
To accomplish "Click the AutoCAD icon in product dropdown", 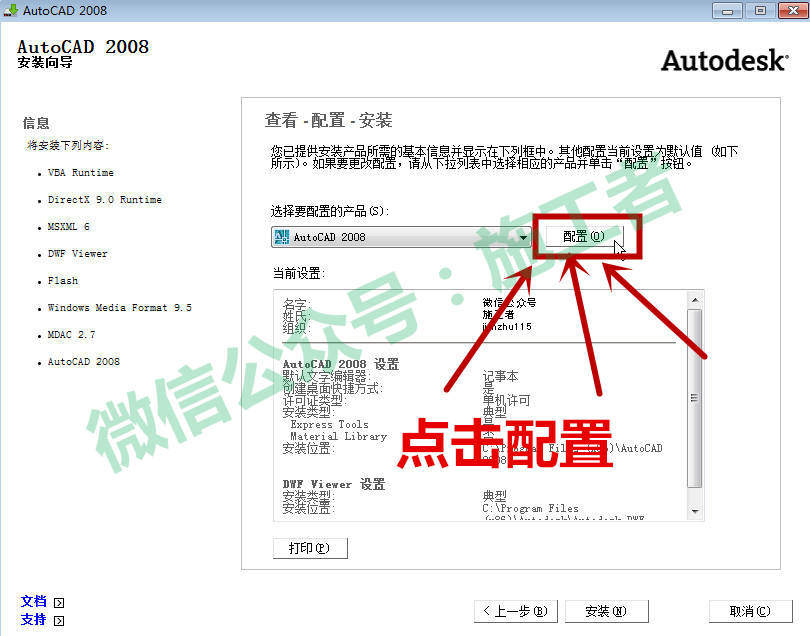I will [x=282, y=237].
